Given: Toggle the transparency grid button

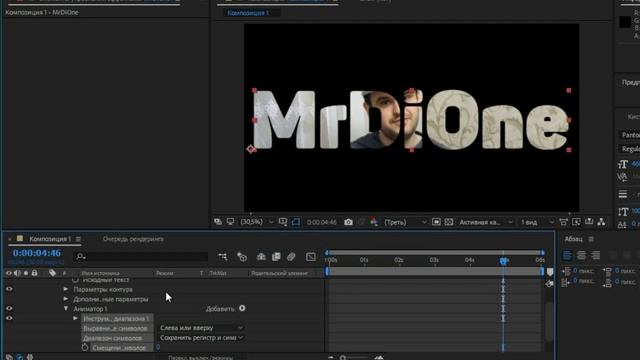Looking at the screenshot, I should [x=449, y=222].
